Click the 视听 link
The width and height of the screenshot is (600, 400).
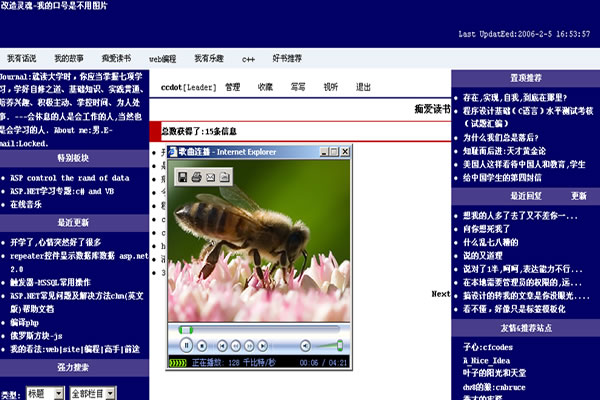(331, 87)
